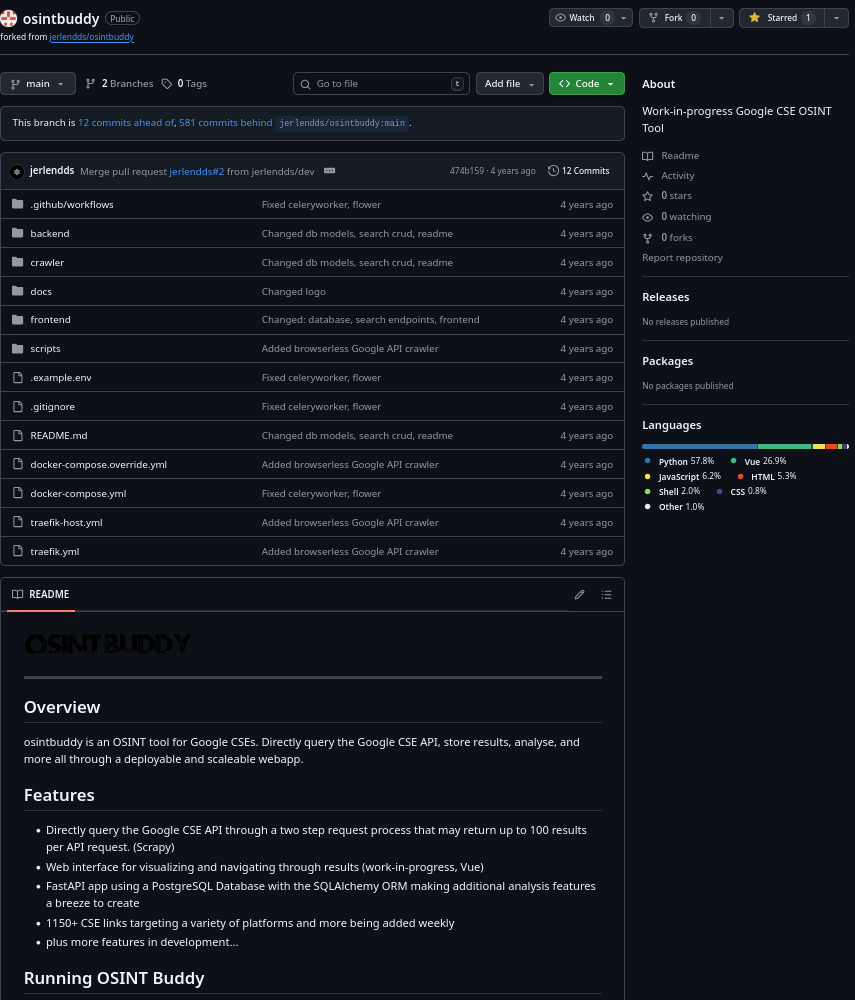Click Report repository link
The width and height of the screenshot is (855, 1000).
(x=682, y=258)
